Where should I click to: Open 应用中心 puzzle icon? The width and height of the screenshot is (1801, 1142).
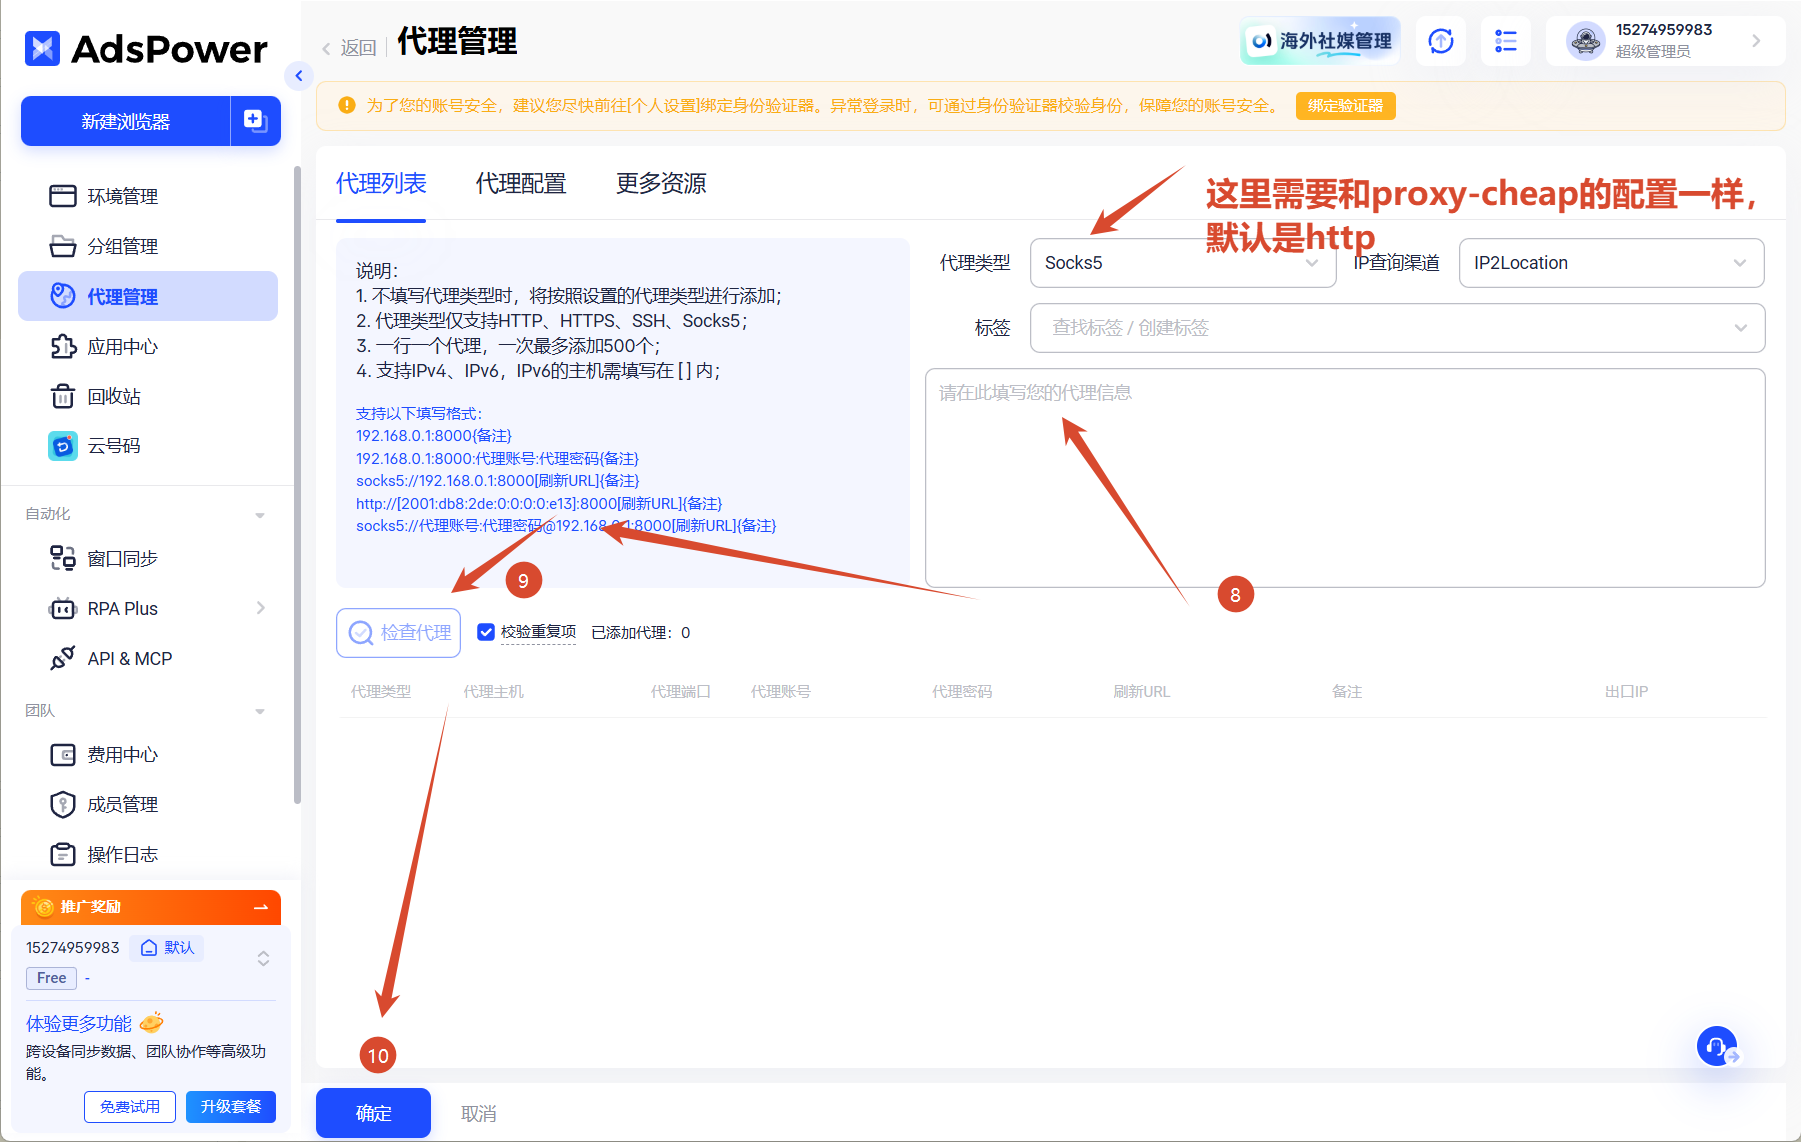63,346
